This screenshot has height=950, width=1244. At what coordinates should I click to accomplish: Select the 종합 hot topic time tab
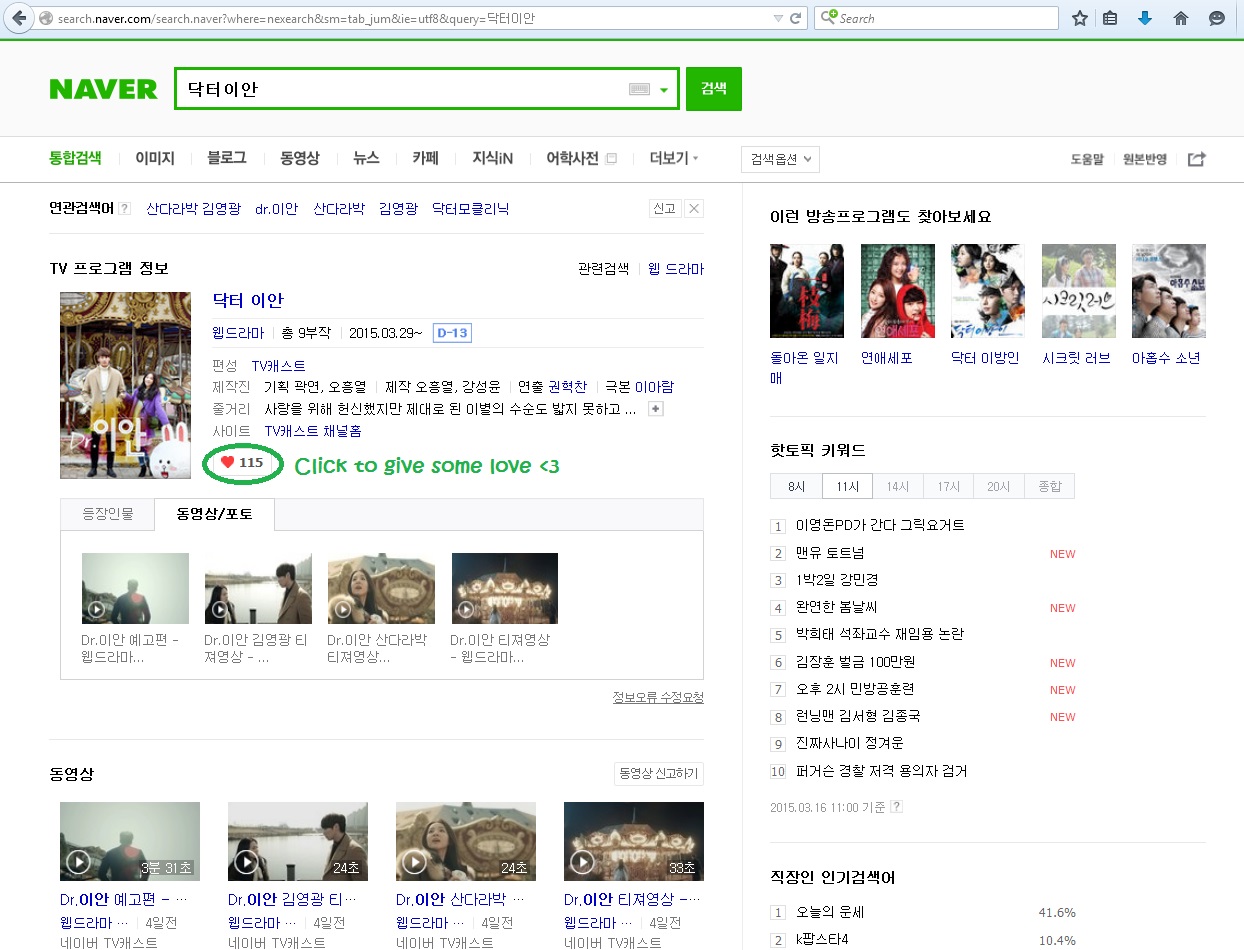point(1049,486)
